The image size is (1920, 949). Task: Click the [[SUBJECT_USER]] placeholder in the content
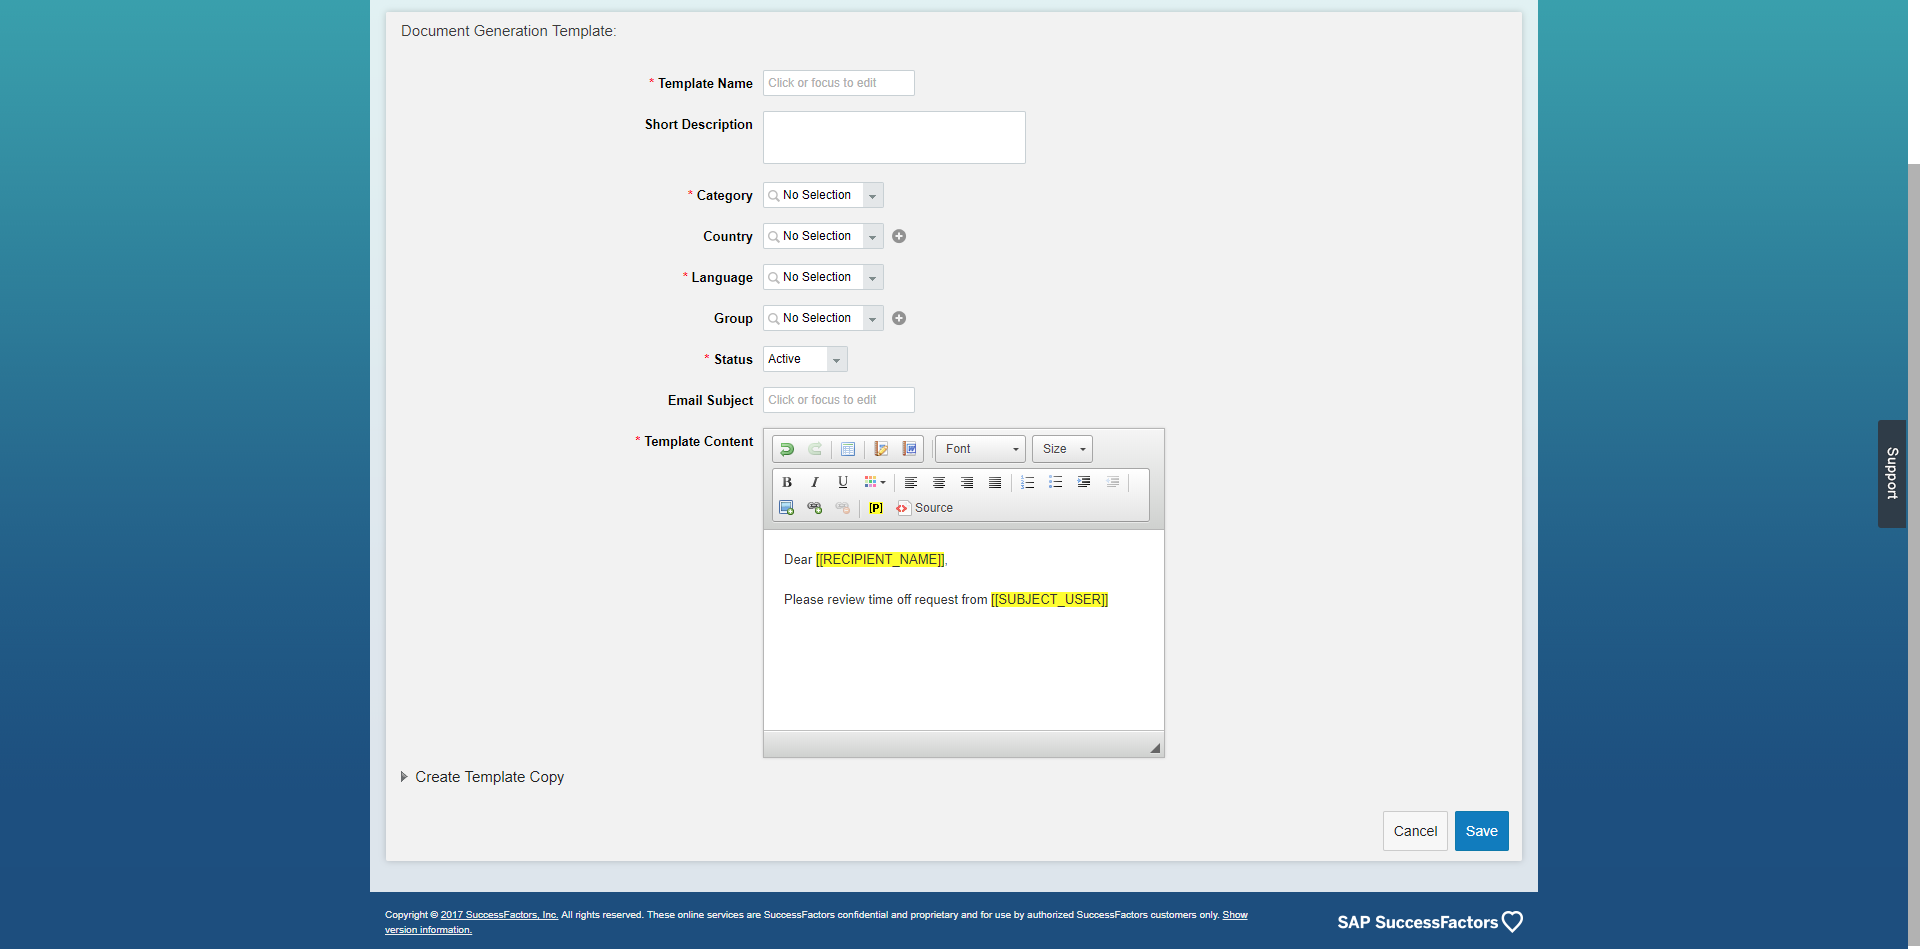click(x=1049, y=600)
